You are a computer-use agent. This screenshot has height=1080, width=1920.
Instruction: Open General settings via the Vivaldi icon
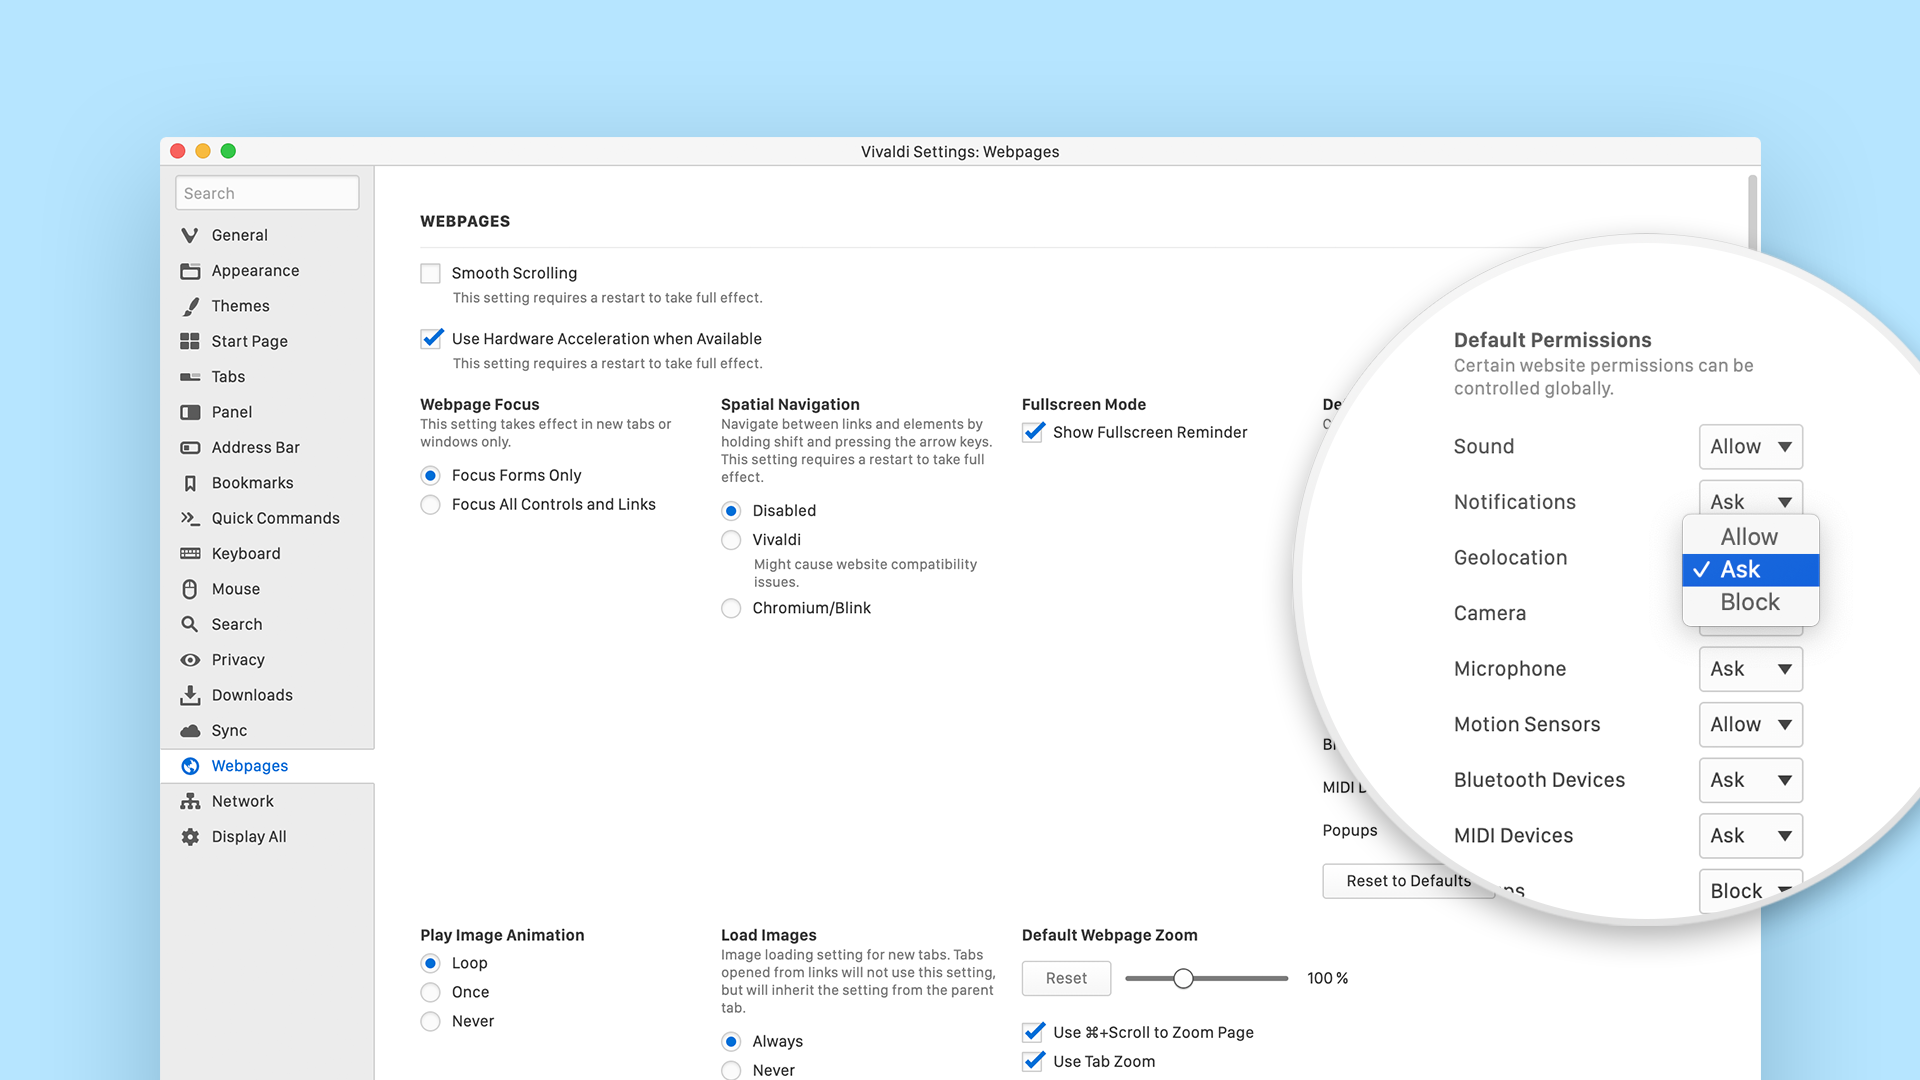coord(190,235)
